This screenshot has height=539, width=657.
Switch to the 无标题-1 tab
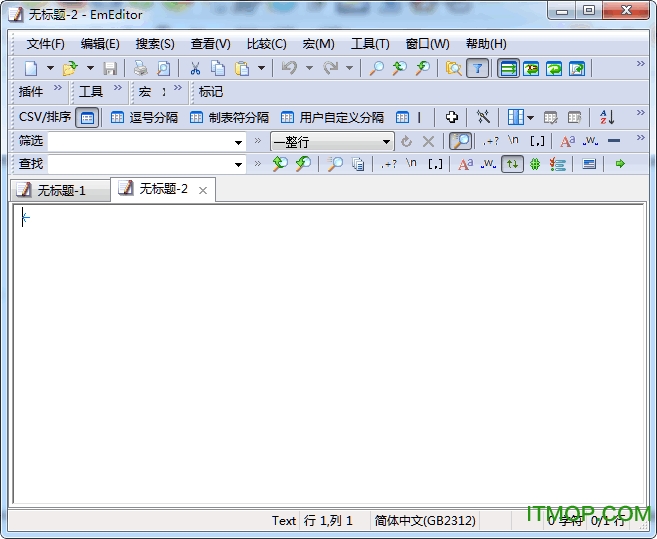[x=60, y=190]
